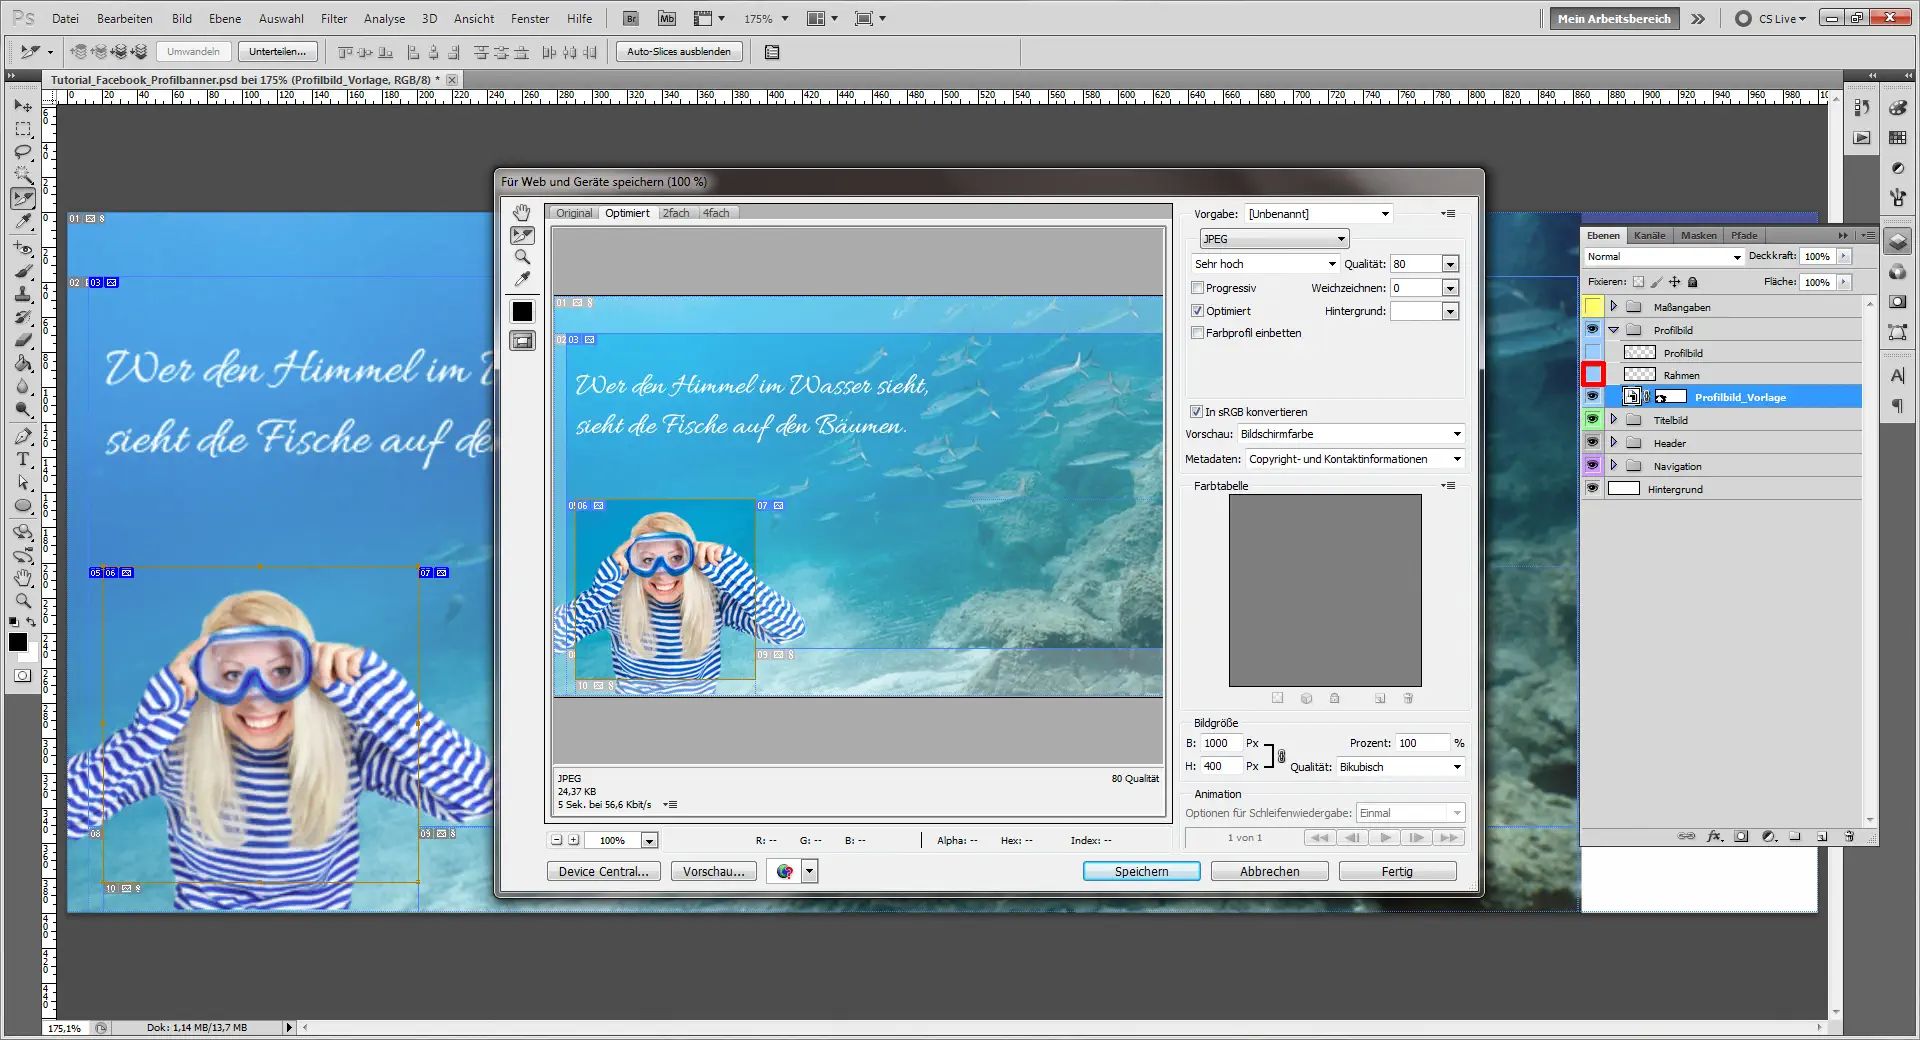Screen dimensions: 1920x1040
Task: Select the Hand tool in the dialog
Action: pyautogui.click(x=521, y=212)
